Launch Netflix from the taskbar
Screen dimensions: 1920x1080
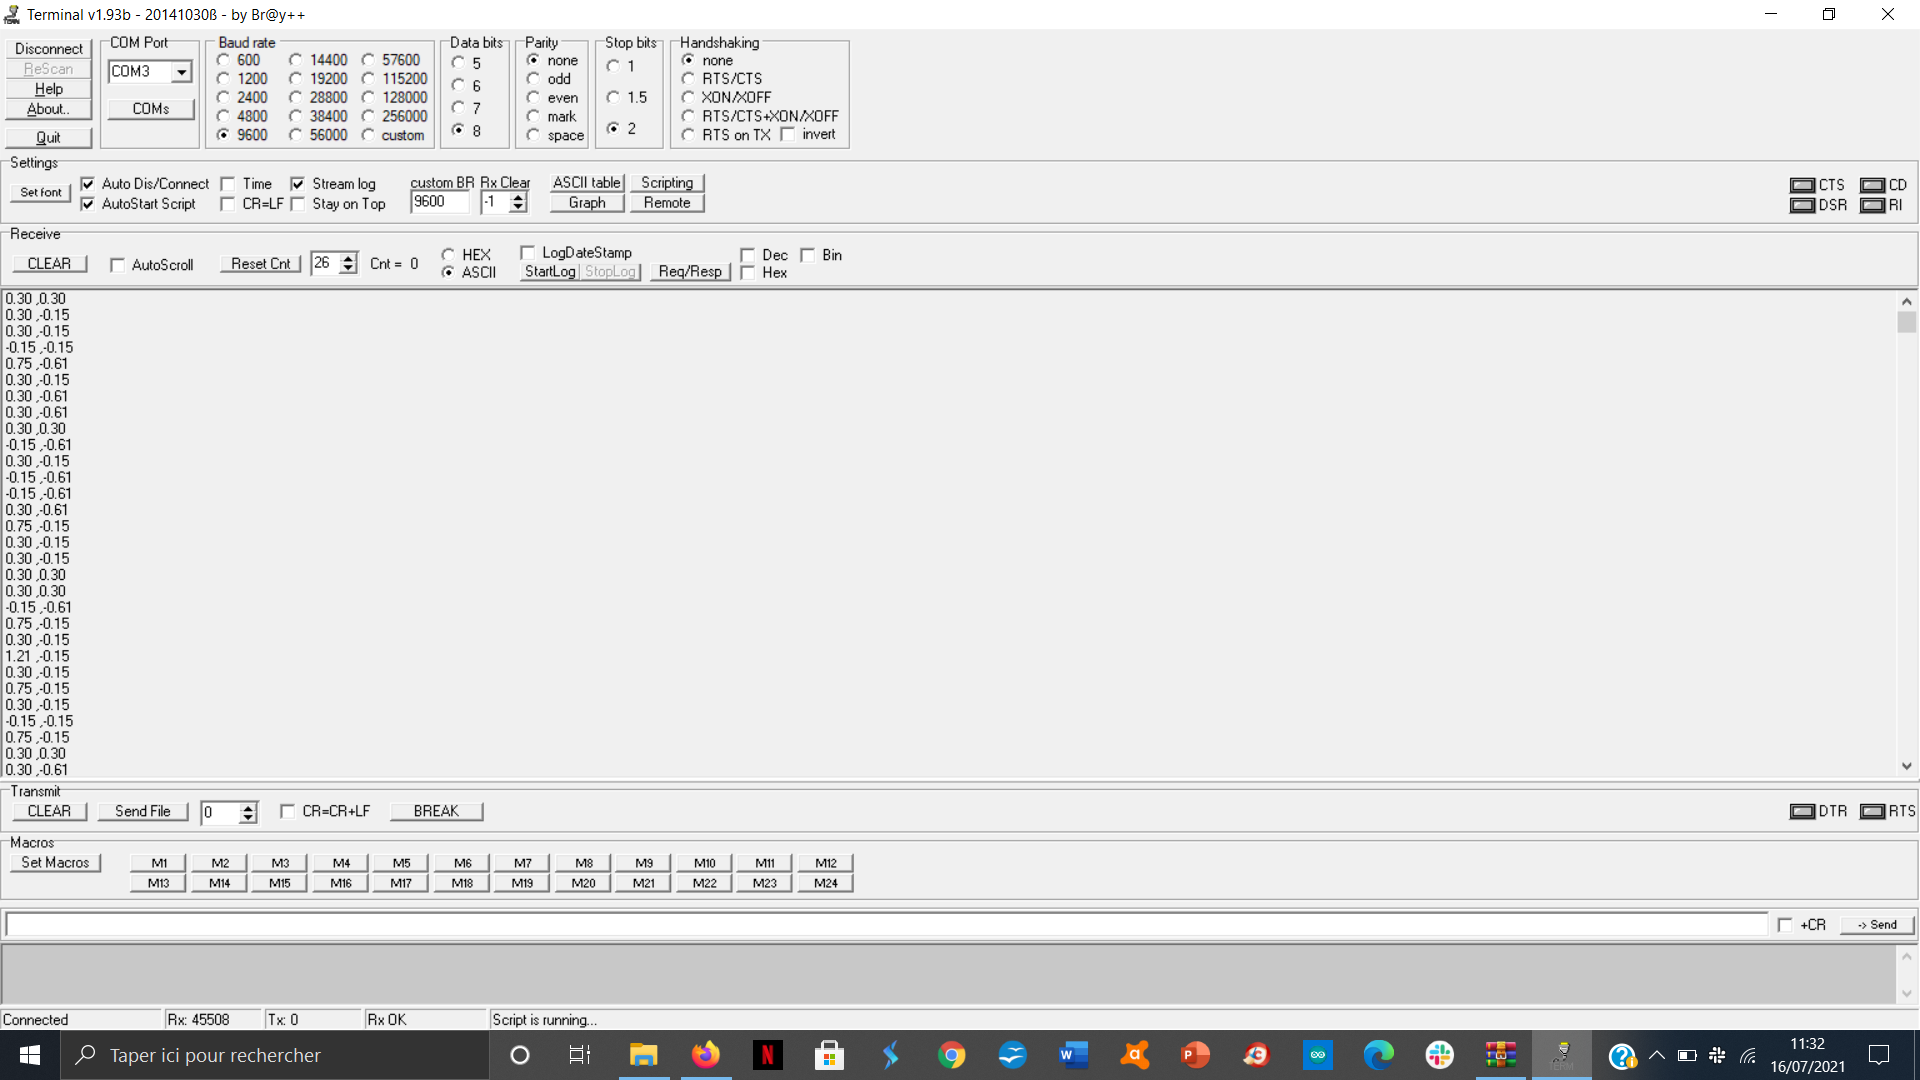pos(767,1055)
